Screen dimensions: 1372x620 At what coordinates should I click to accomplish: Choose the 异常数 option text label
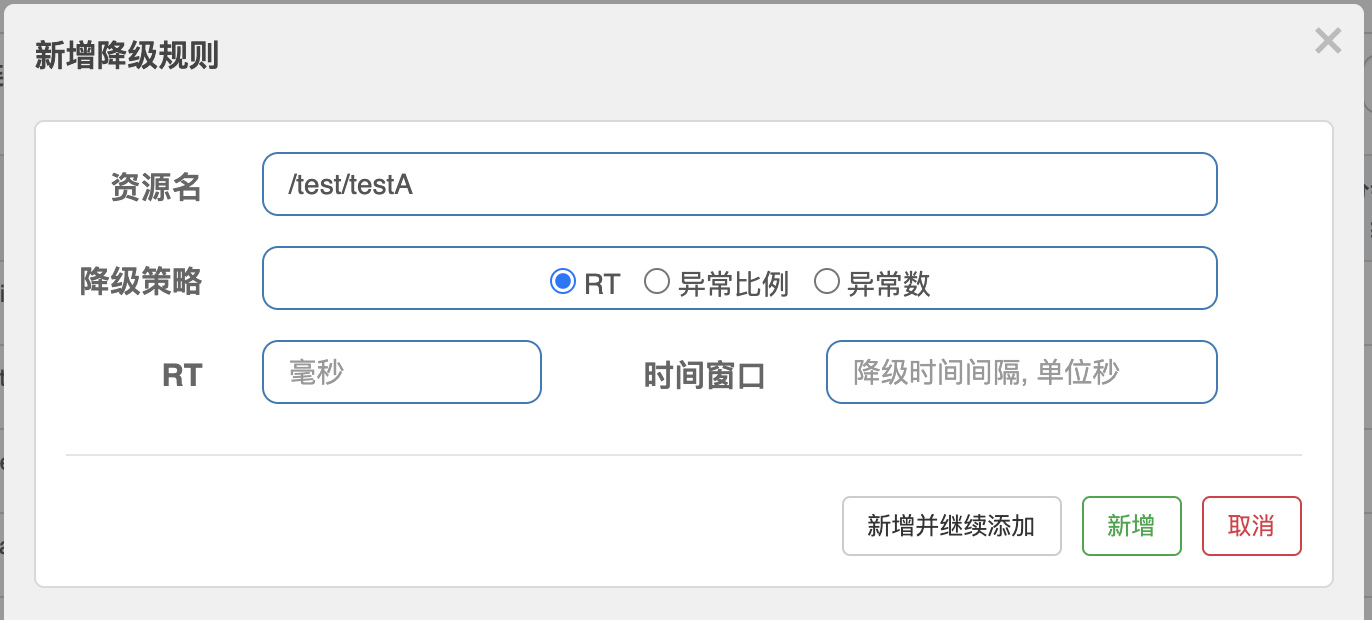pyautogui.click(x=888, y=284)
